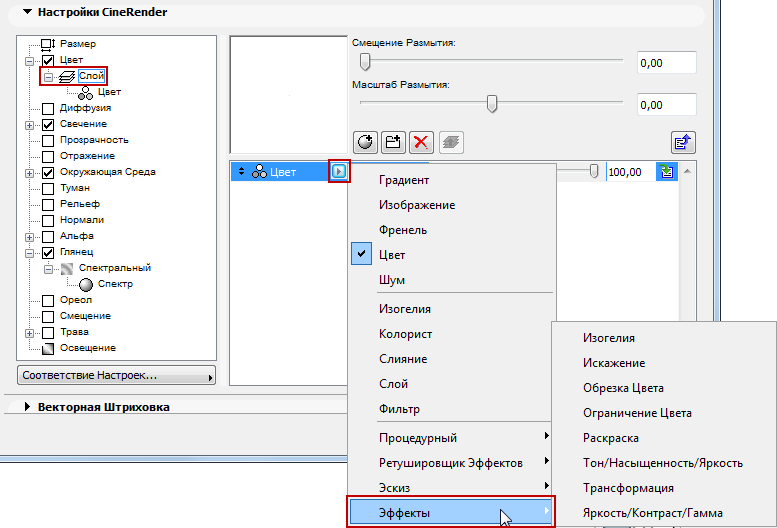Screen dimensions: 777x528
Task: Collapse the Спектральный tree node
Action: 49,269
